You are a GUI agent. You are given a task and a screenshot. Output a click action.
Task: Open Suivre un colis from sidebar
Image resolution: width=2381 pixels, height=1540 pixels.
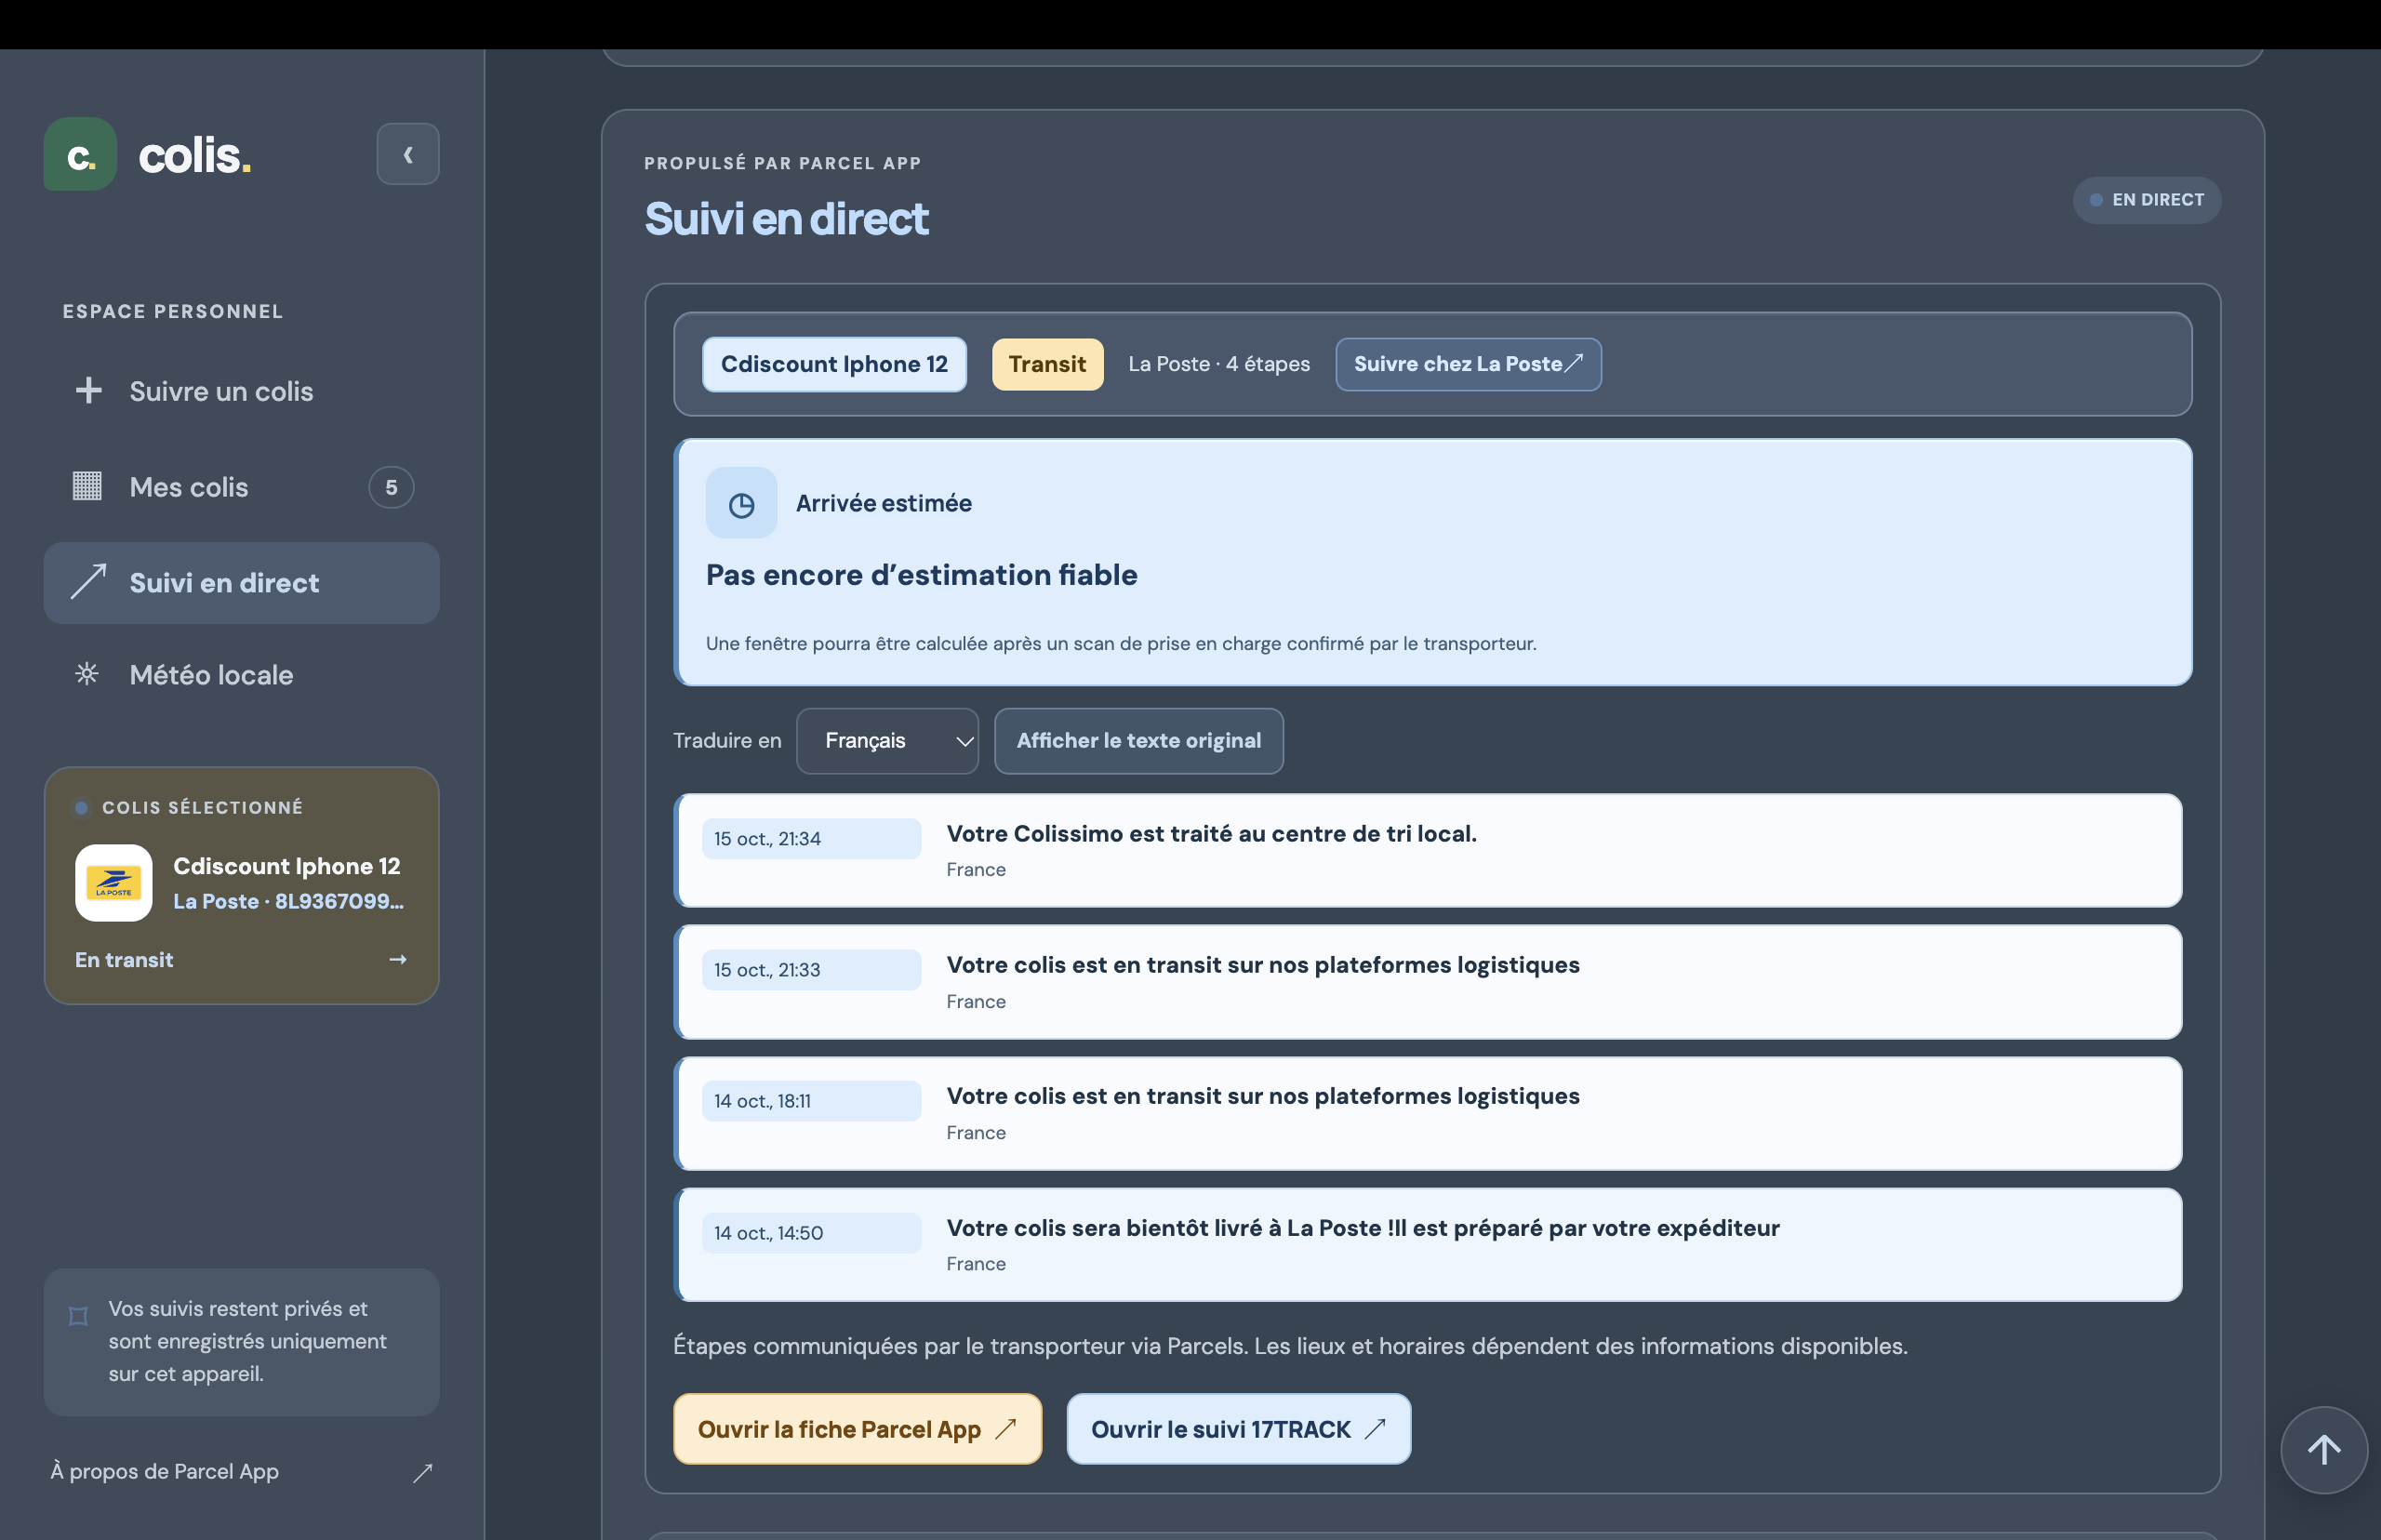(241, 391)
